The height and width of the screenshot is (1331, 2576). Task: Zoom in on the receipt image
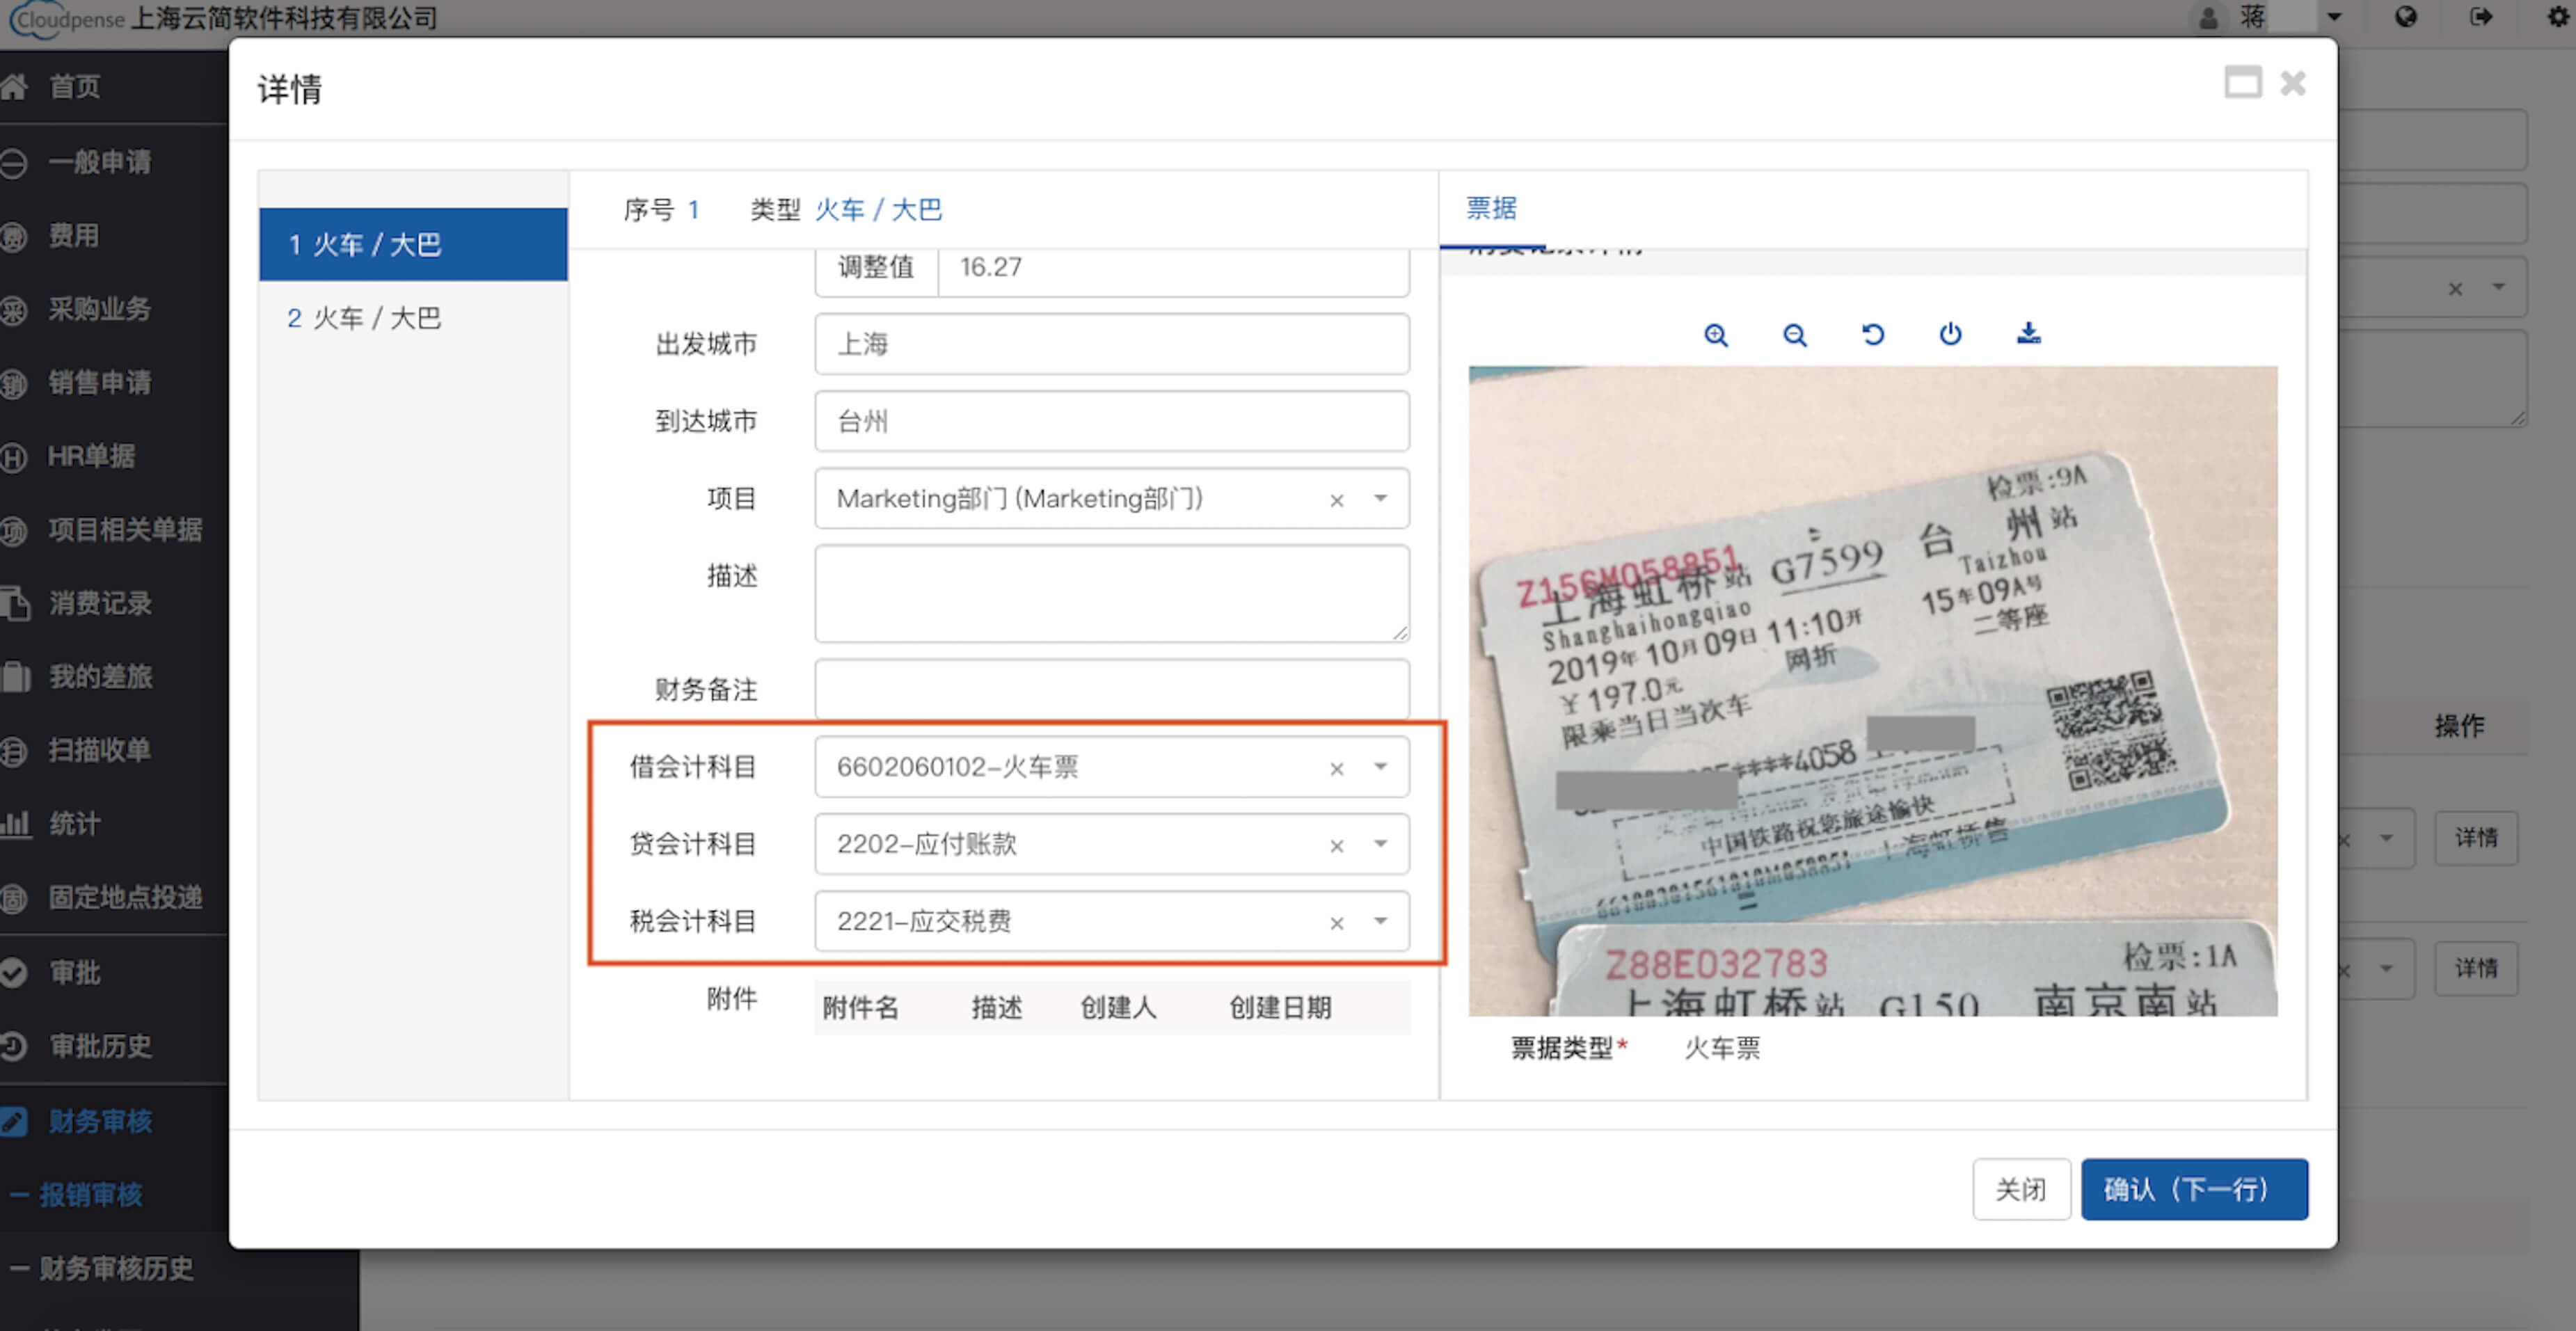pyautogui.click(x=1716, y=335)
